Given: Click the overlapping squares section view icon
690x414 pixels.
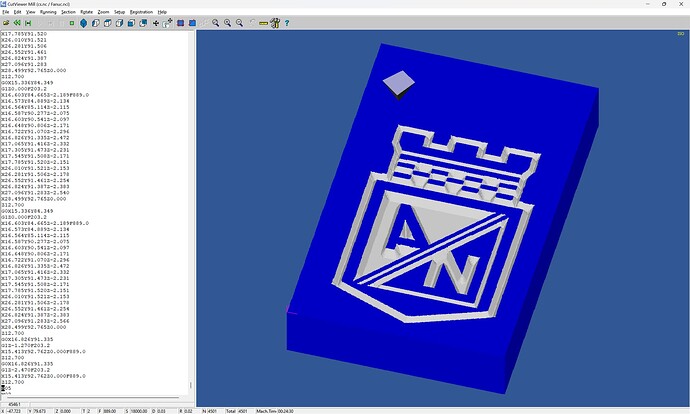Looking at the screenshot, I should [x=143, y=23].
